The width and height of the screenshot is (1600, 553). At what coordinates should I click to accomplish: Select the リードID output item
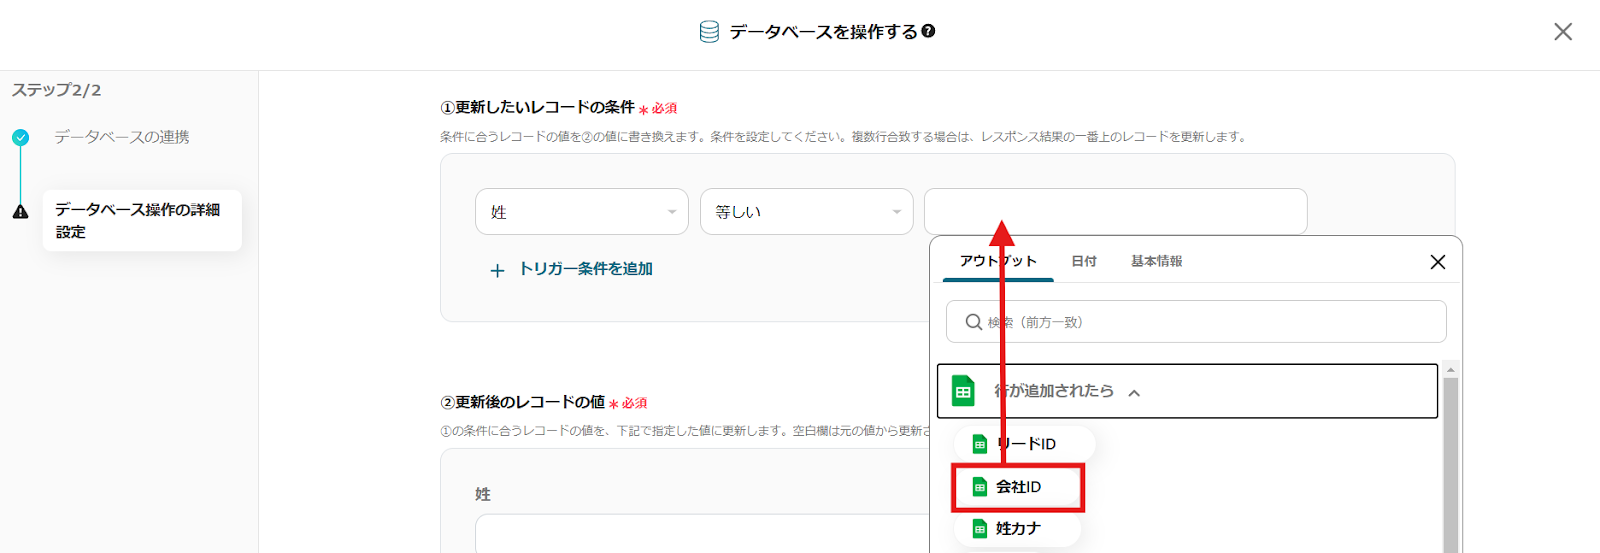coord(1024,444)
